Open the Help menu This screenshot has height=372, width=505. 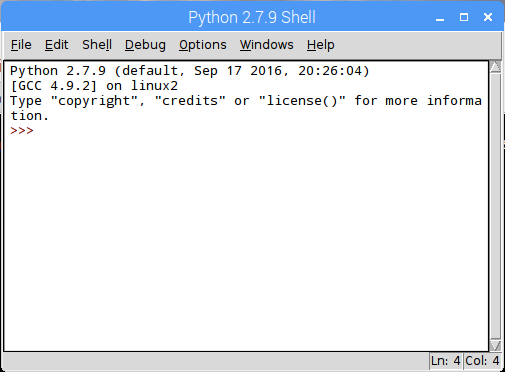321,45
